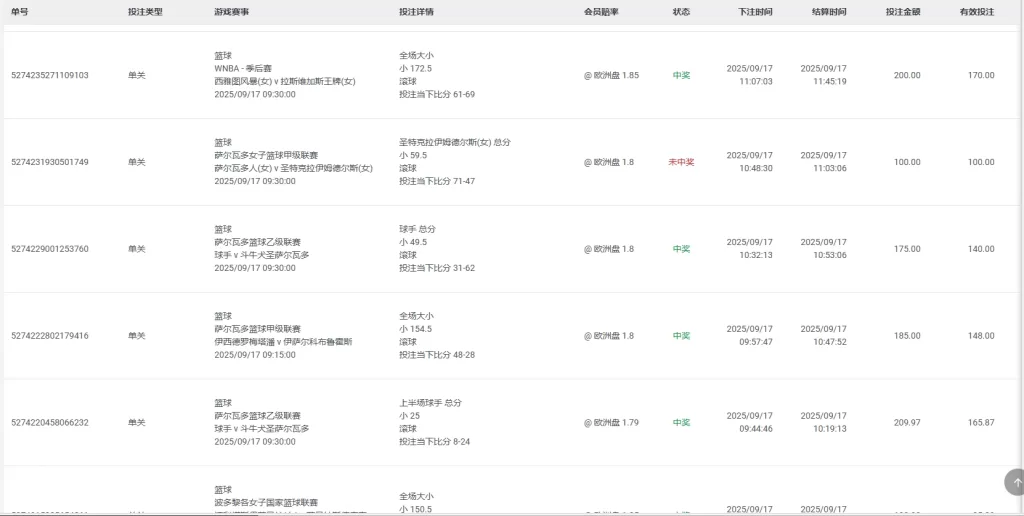This screenshot has height=516, width=1024.
Task: Click the scroll-to-top arrow button
Action: pyautogui.click(x=1017, y=483)
